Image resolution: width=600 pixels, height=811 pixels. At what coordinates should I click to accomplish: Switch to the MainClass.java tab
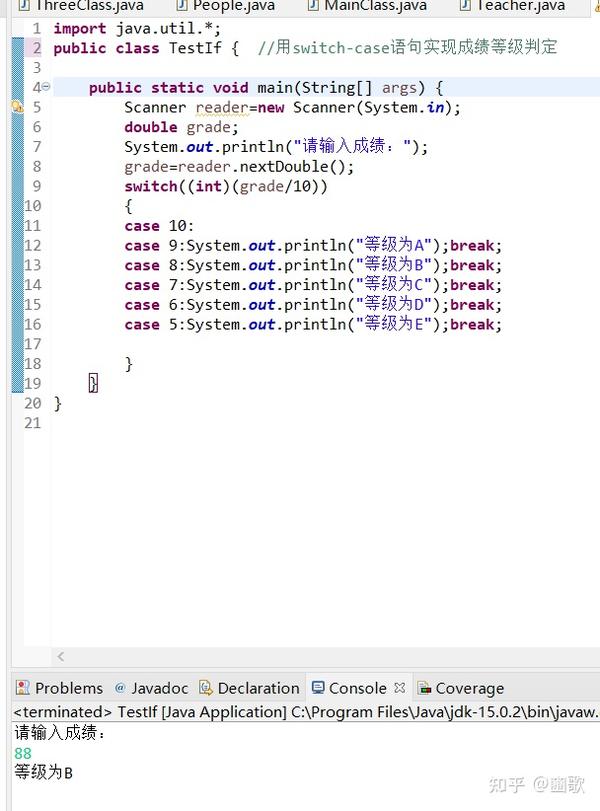click(367, 6)
